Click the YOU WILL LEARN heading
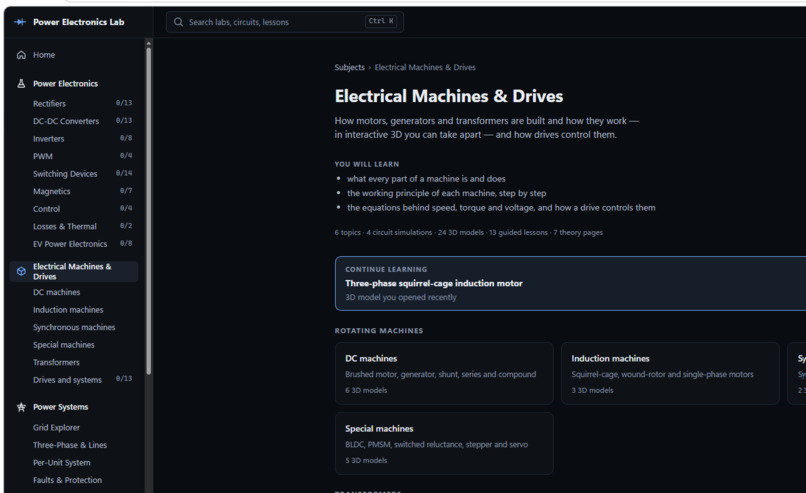The image size is (806, 493). coord(367,164)
